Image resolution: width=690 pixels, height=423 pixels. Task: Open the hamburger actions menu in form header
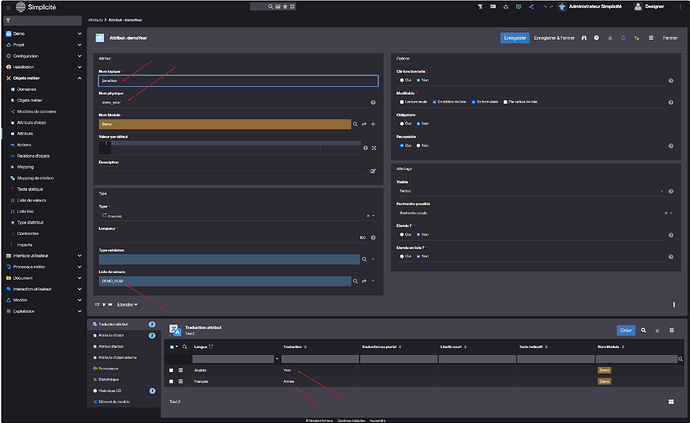[651, 38]
